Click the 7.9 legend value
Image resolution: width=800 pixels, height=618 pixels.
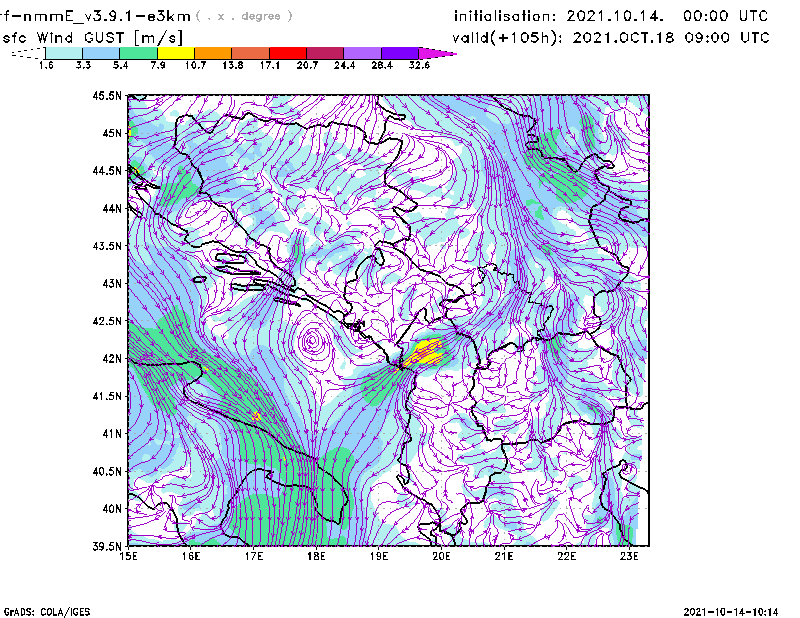point(158,65)
